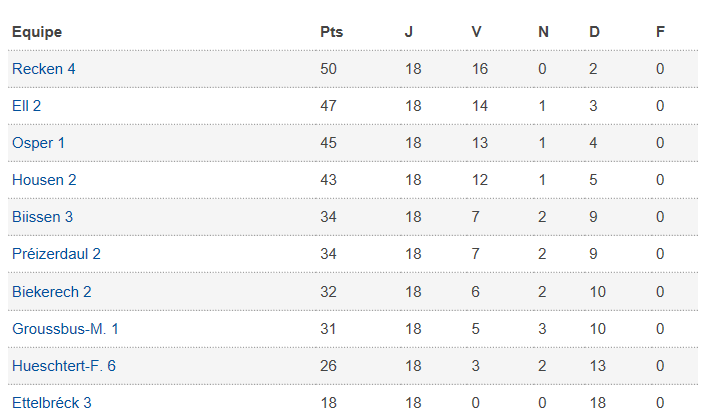Click the N column header

pos(543,32)
